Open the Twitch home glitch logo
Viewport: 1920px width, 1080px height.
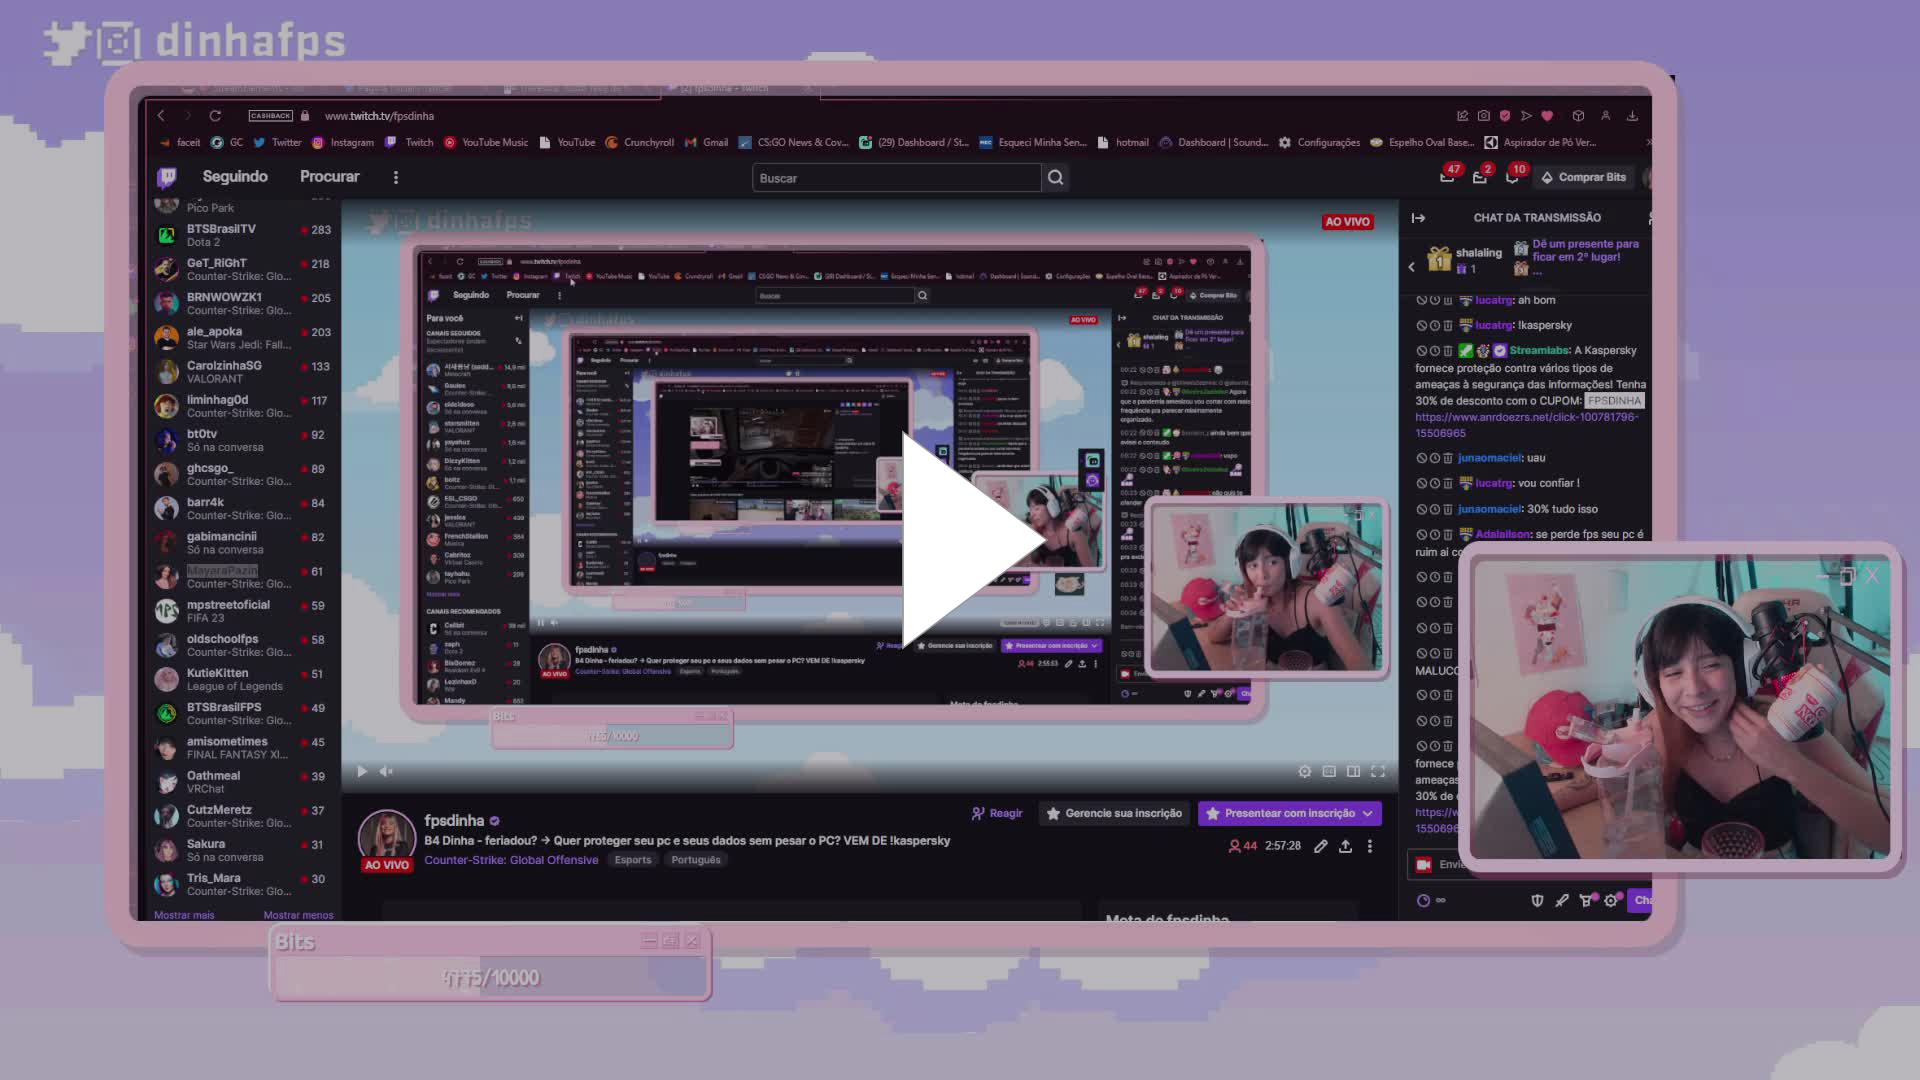[166, 177]
